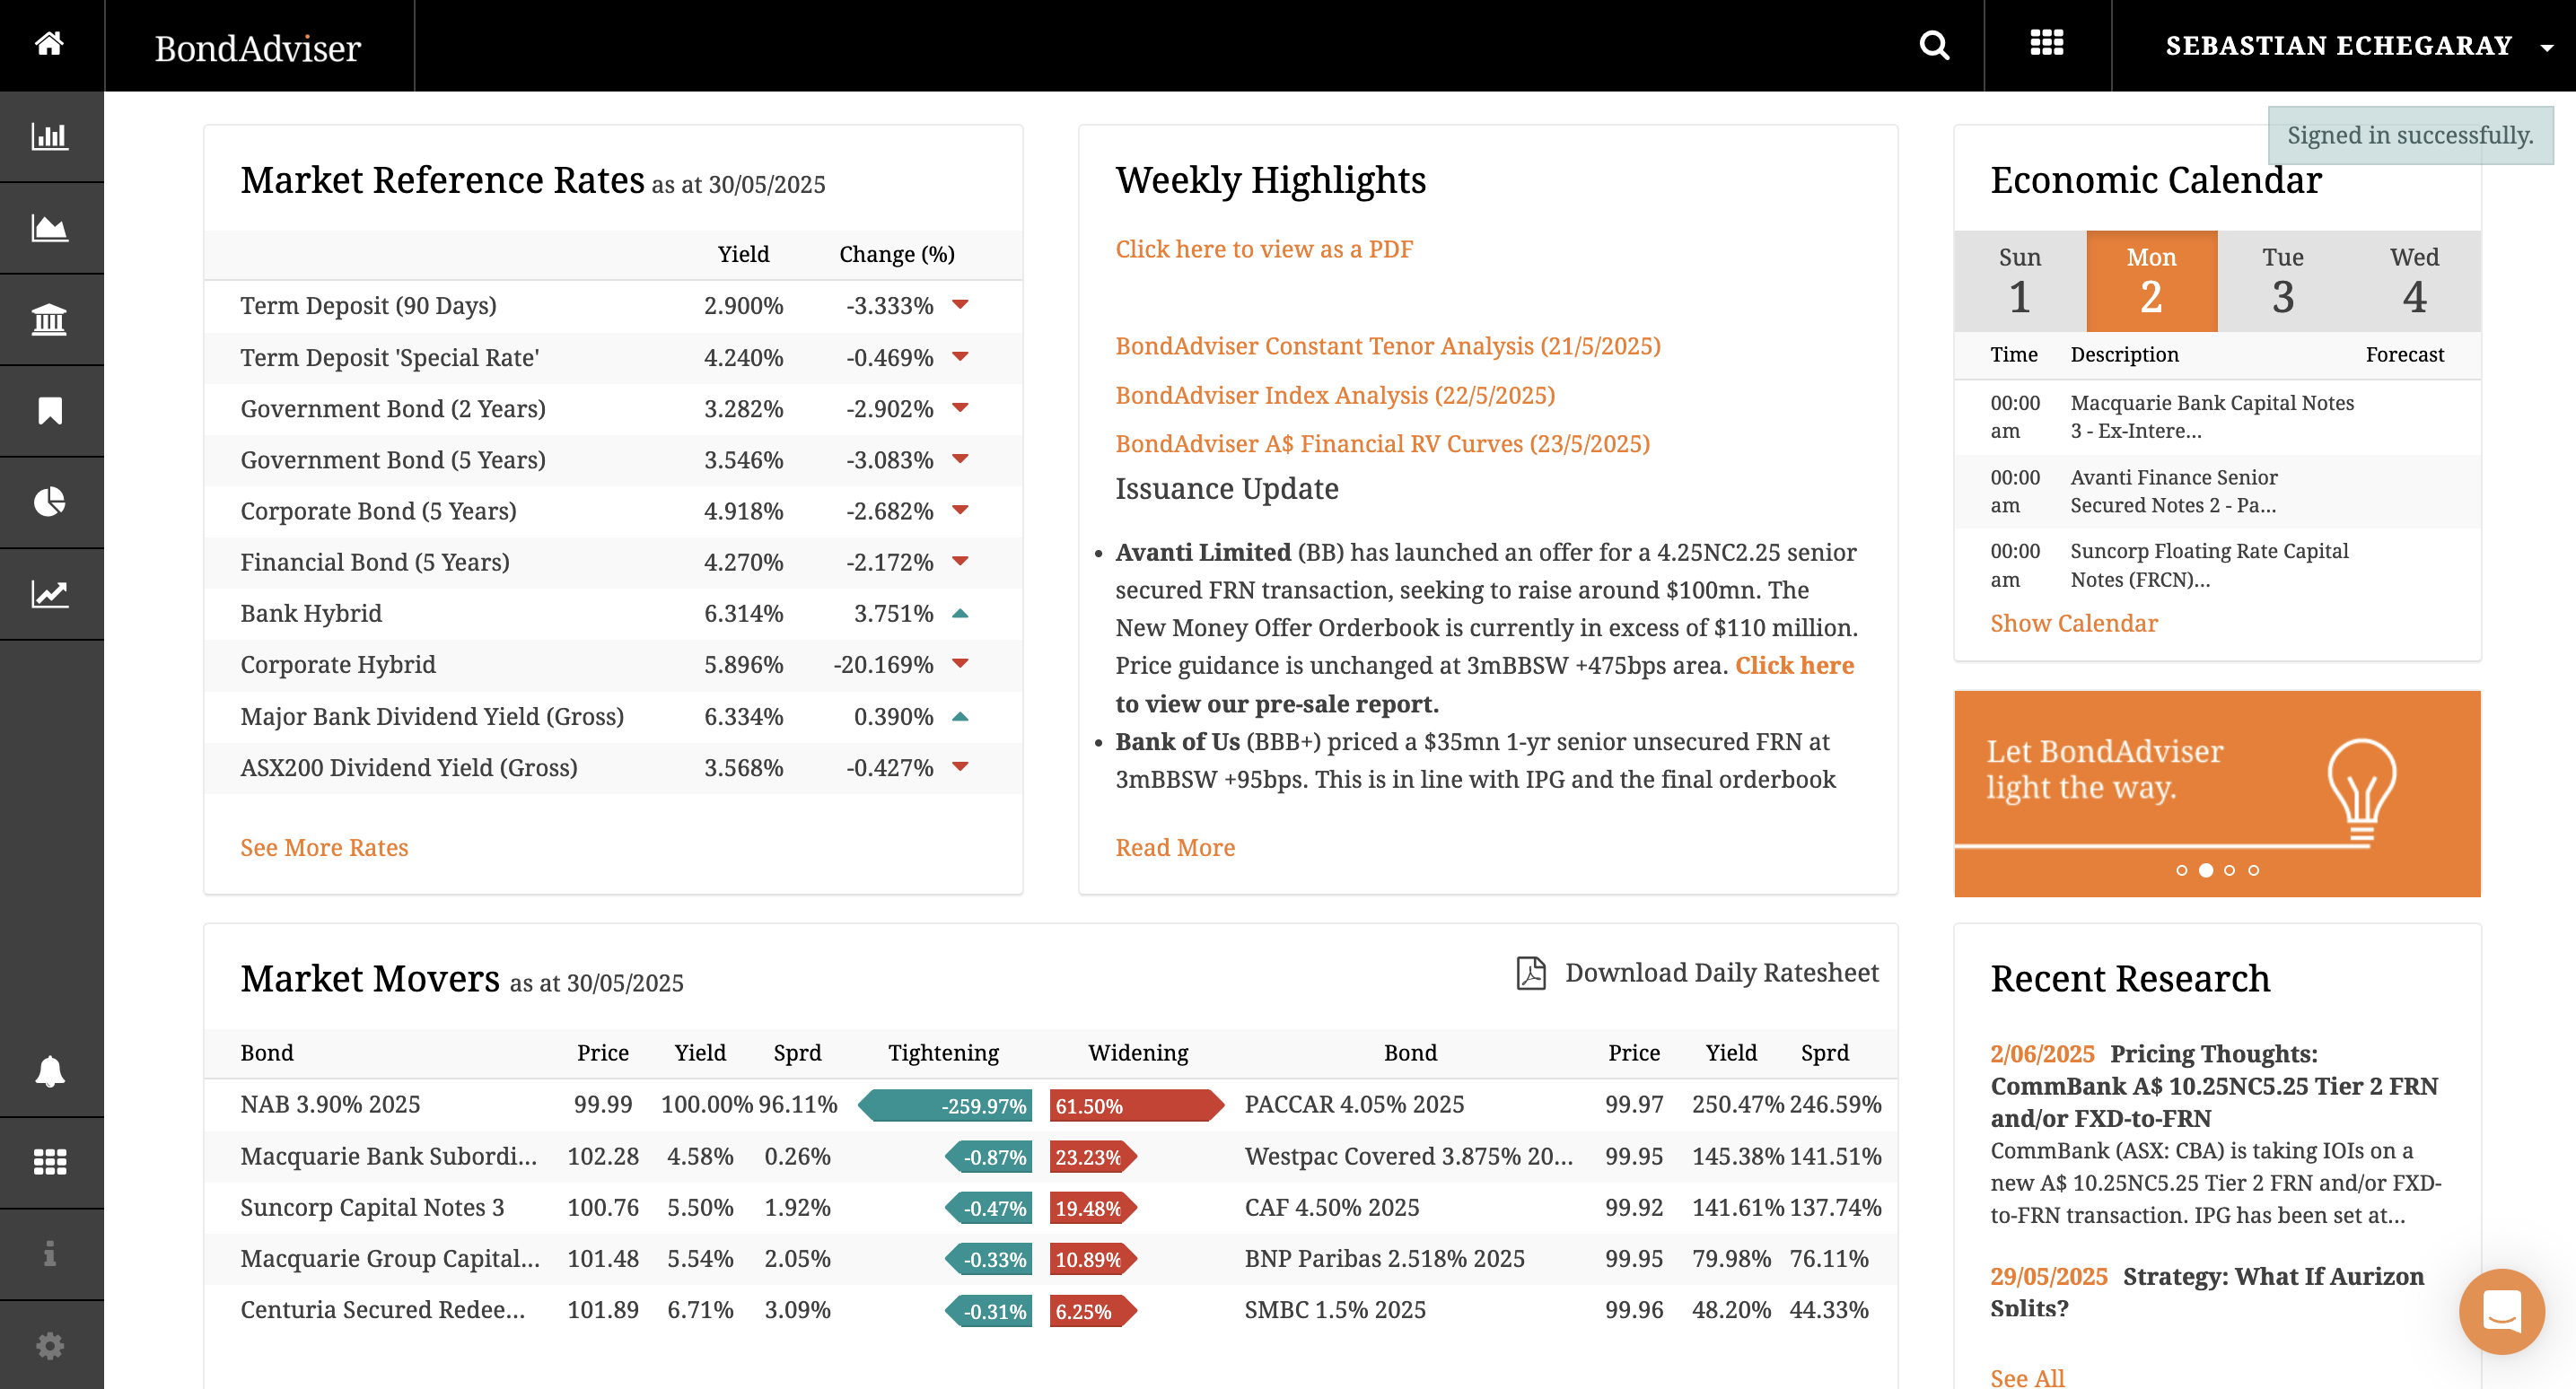Click the search magnifier icon
2576x1389 pixels.
click(x=1934, y=45)
